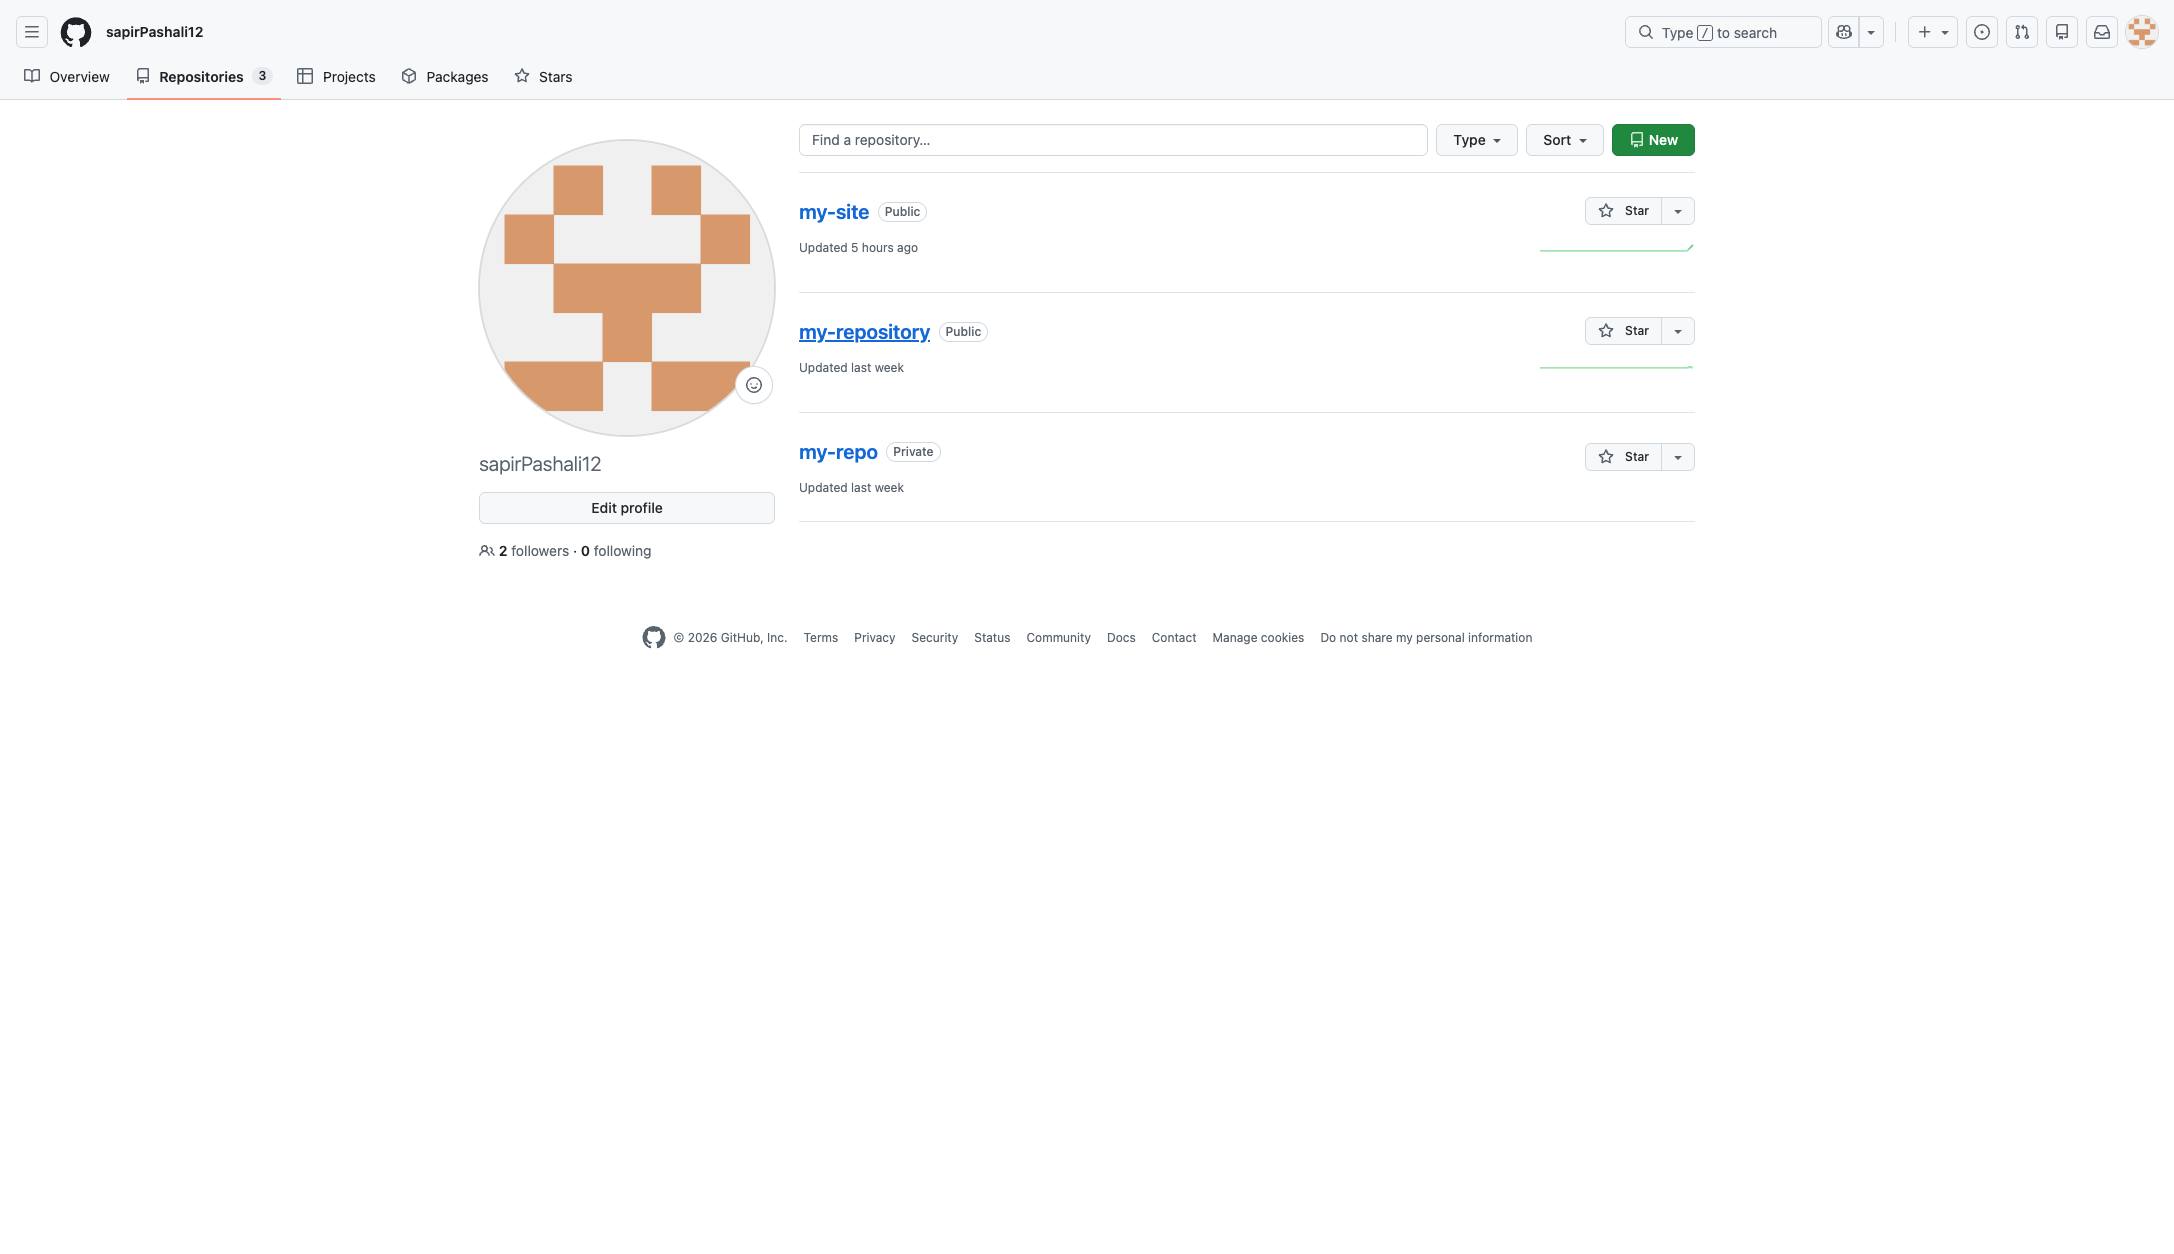This screenshot has width=2174, height=1254.
Task: Select the Repositories tab
Action: point(204,76)
